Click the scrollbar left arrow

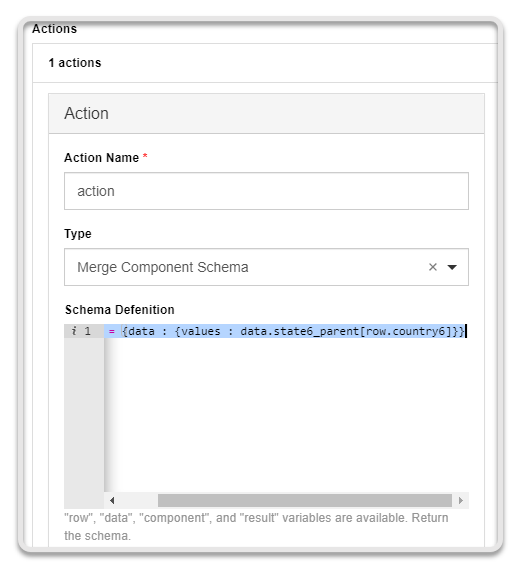pyautogui.click(x=112, y=500)
